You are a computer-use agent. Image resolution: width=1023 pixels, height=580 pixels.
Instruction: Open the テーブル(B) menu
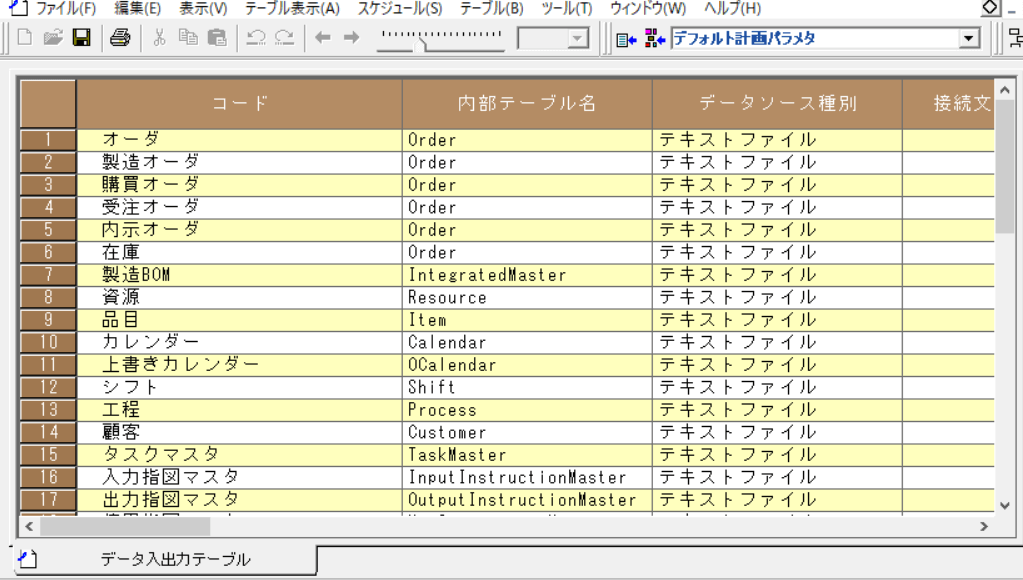492,8
